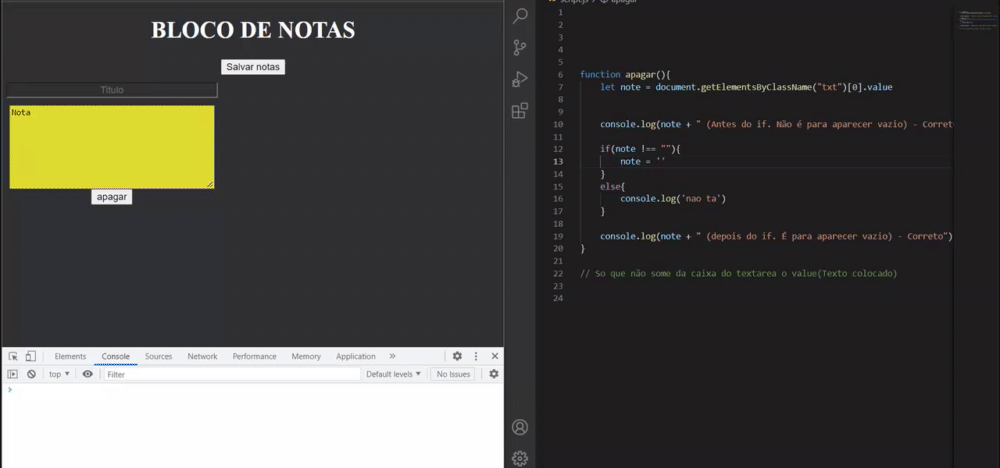Click the apagar function name in code

(640, 75)
